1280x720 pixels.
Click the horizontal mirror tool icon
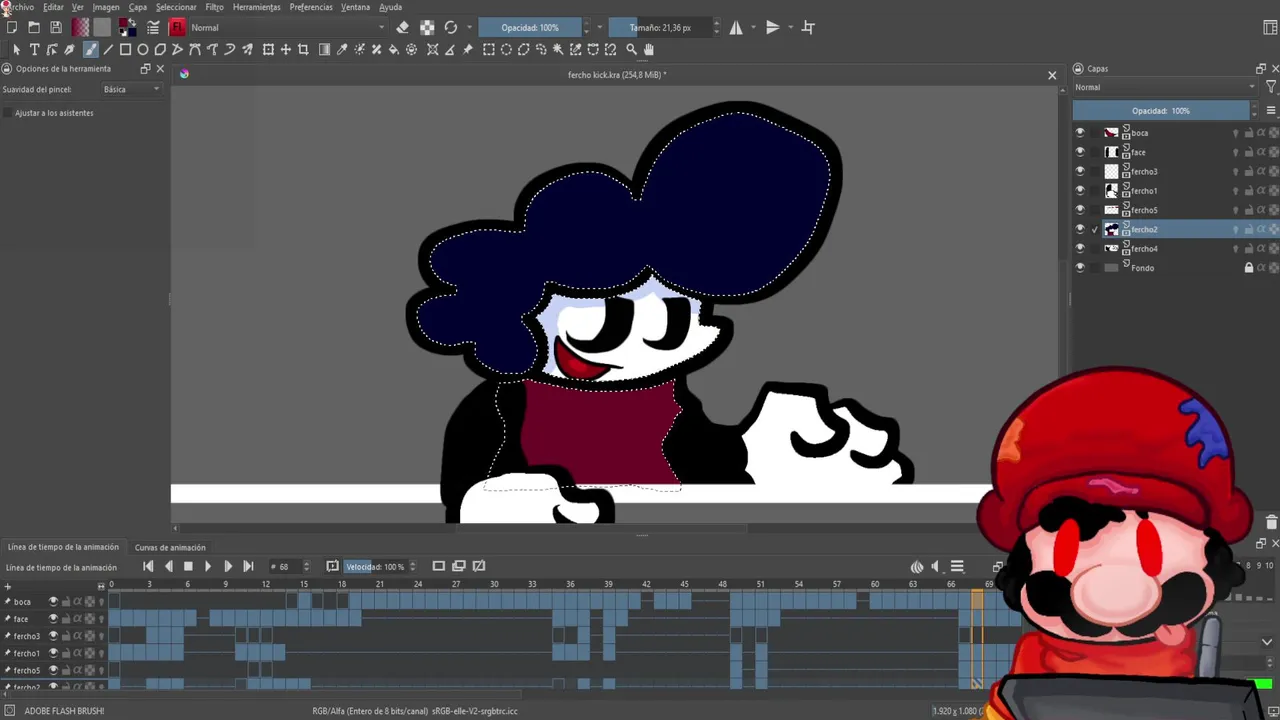click(736, 27)
